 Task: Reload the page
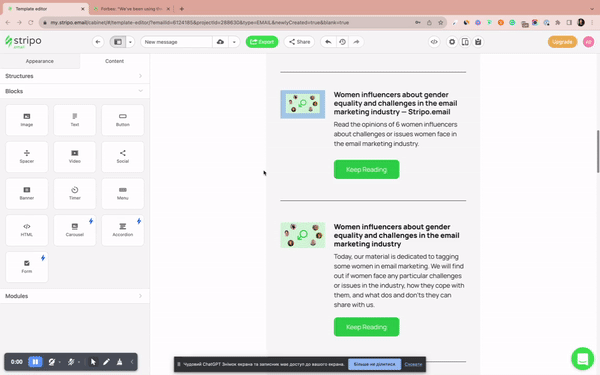(x=31, y=23)
